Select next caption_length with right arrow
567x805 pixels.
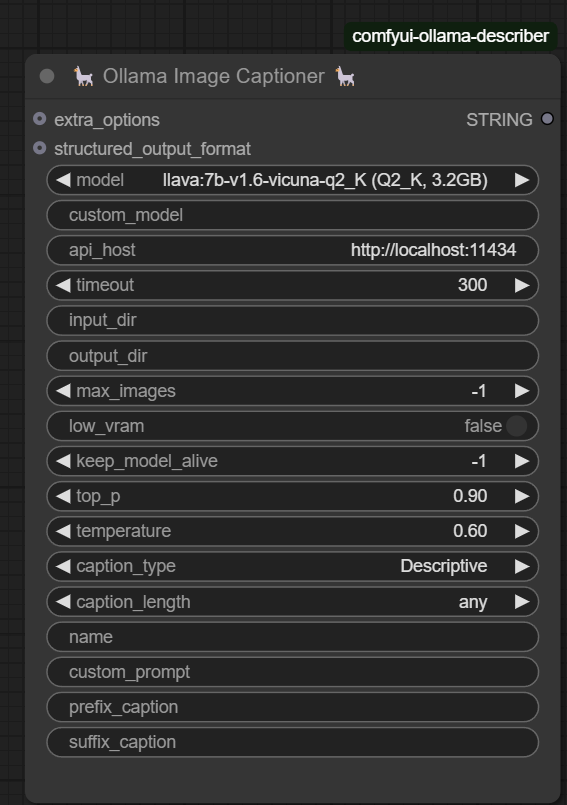coord(522,601)
